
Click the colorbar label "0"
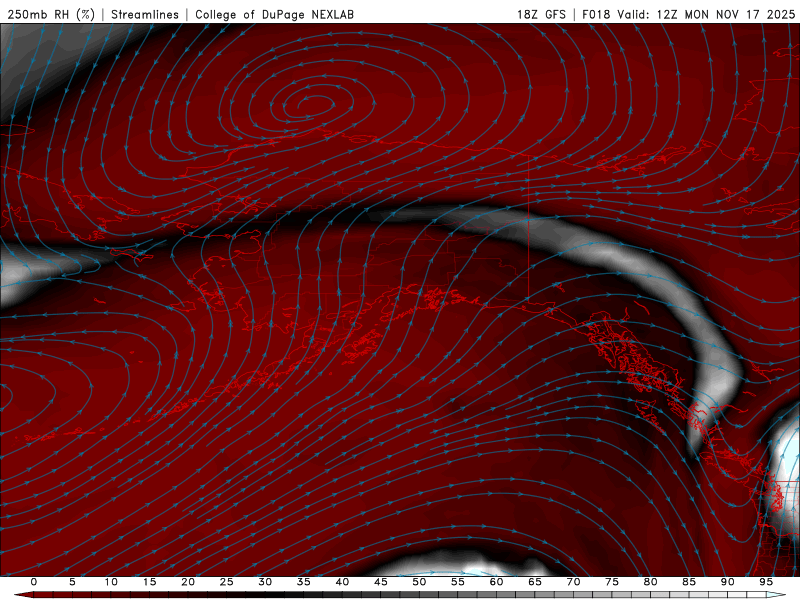tap(34, 582)
